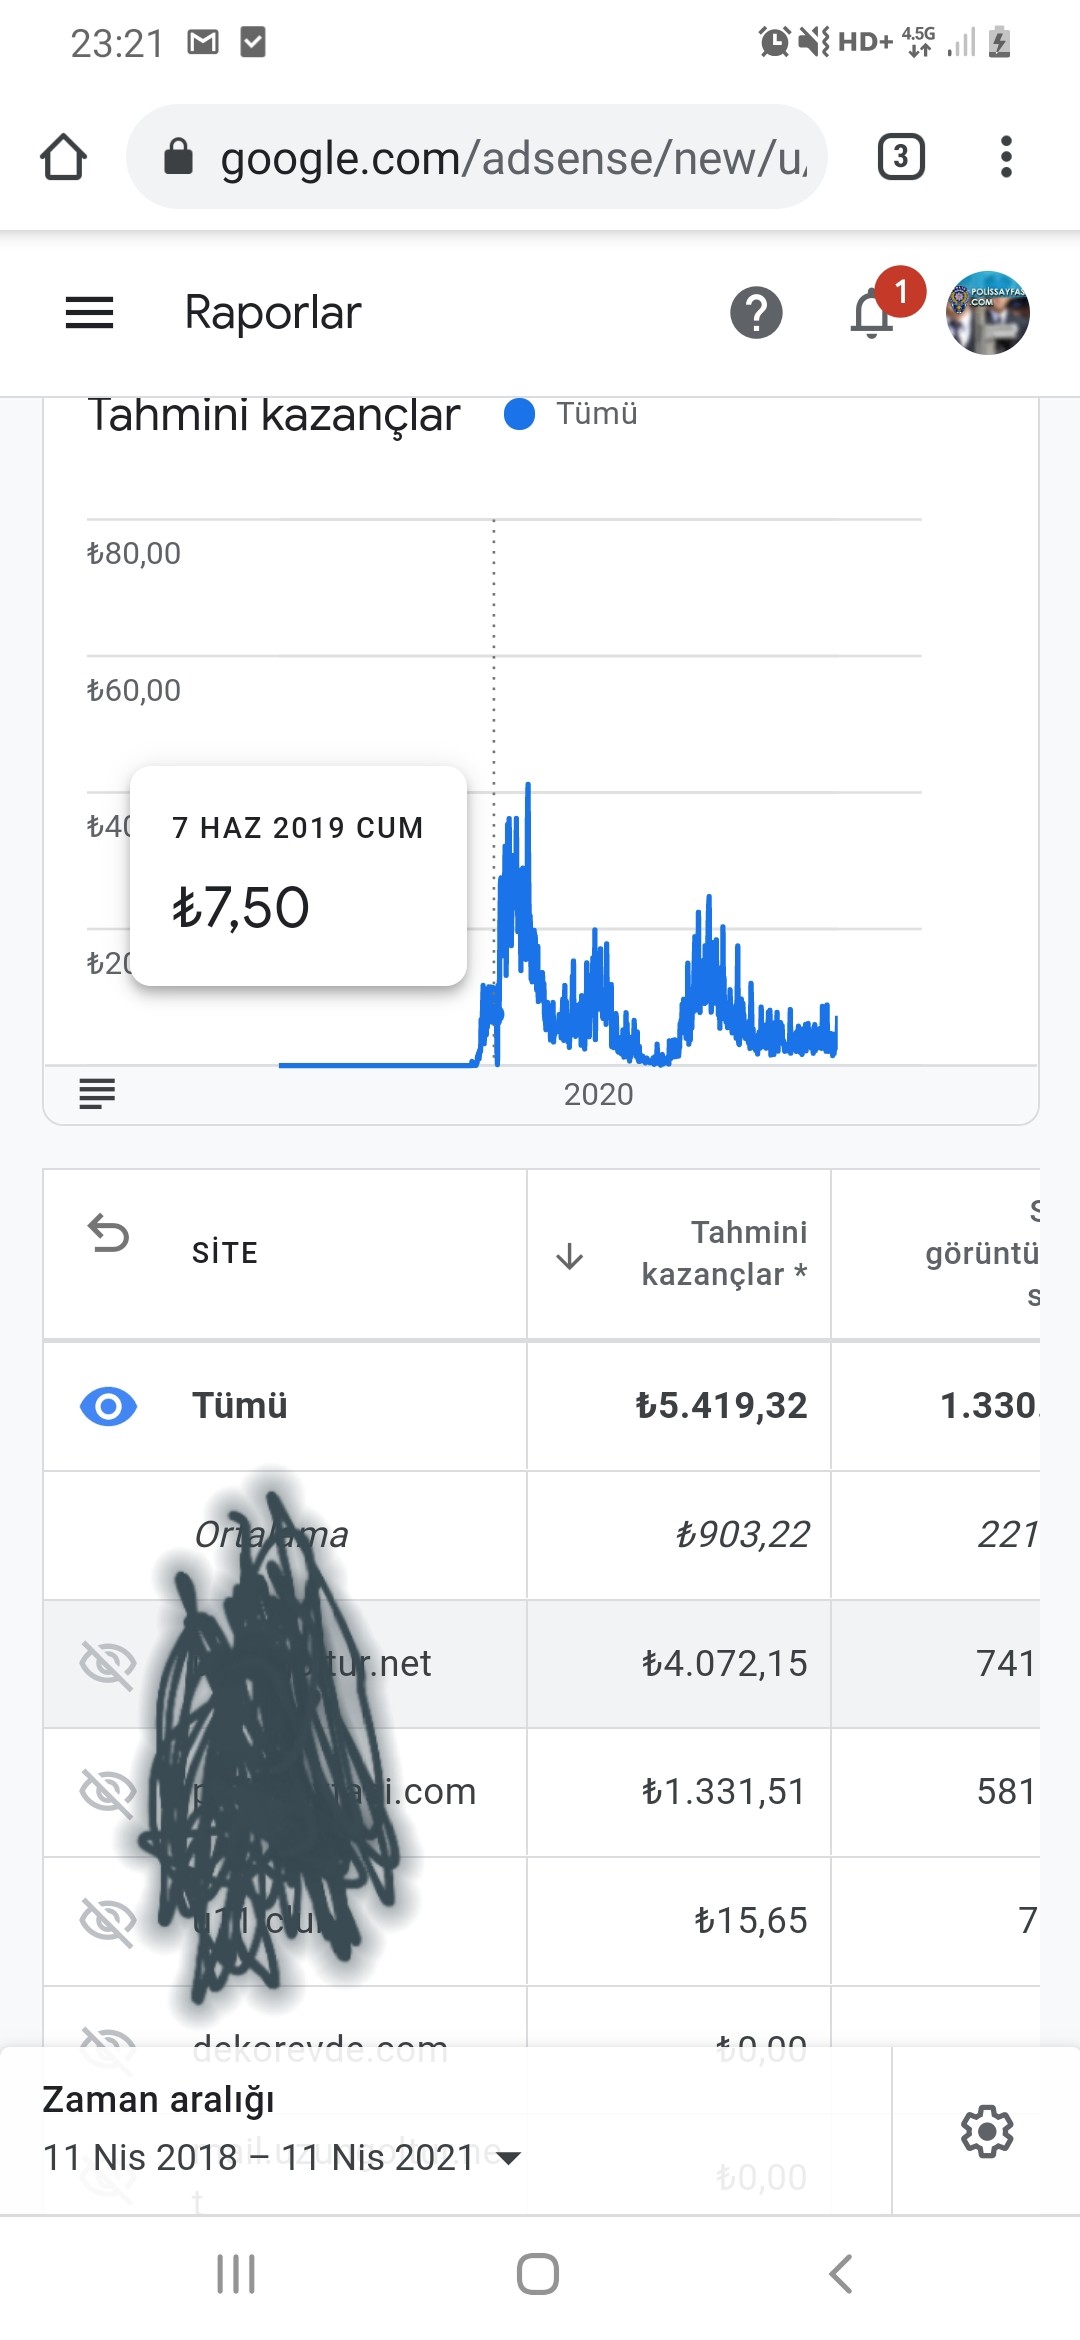Screen dimensions: 1080x2340
Task: Show the ₺1.331,51 site row on chart
Action: coord(108,1792)
